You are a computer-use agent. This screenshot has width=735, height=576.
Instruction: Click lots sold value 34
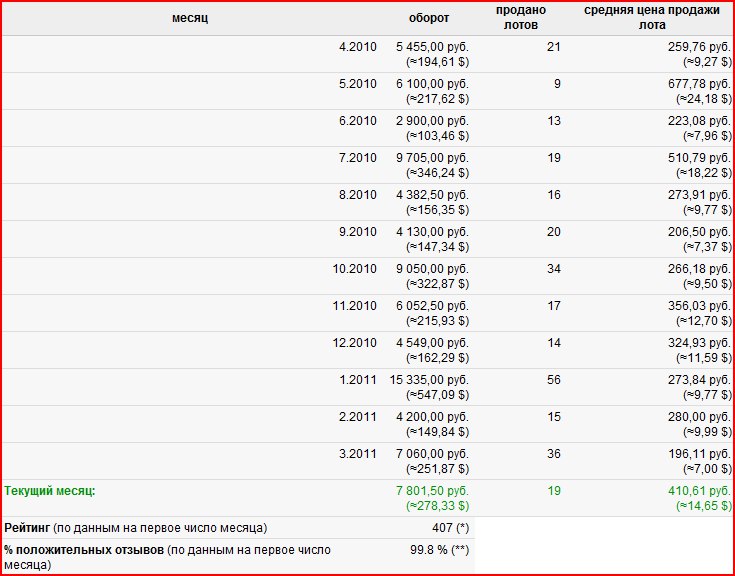(554, 269)
